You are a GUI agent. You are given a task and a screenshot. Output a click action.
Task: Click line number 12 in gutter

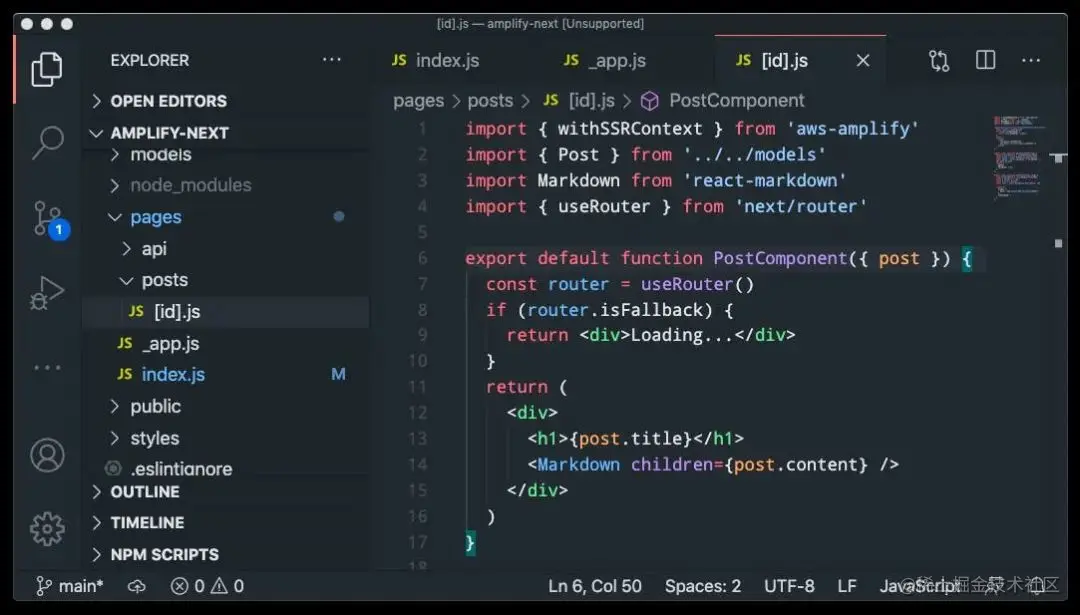pos(417,413)
